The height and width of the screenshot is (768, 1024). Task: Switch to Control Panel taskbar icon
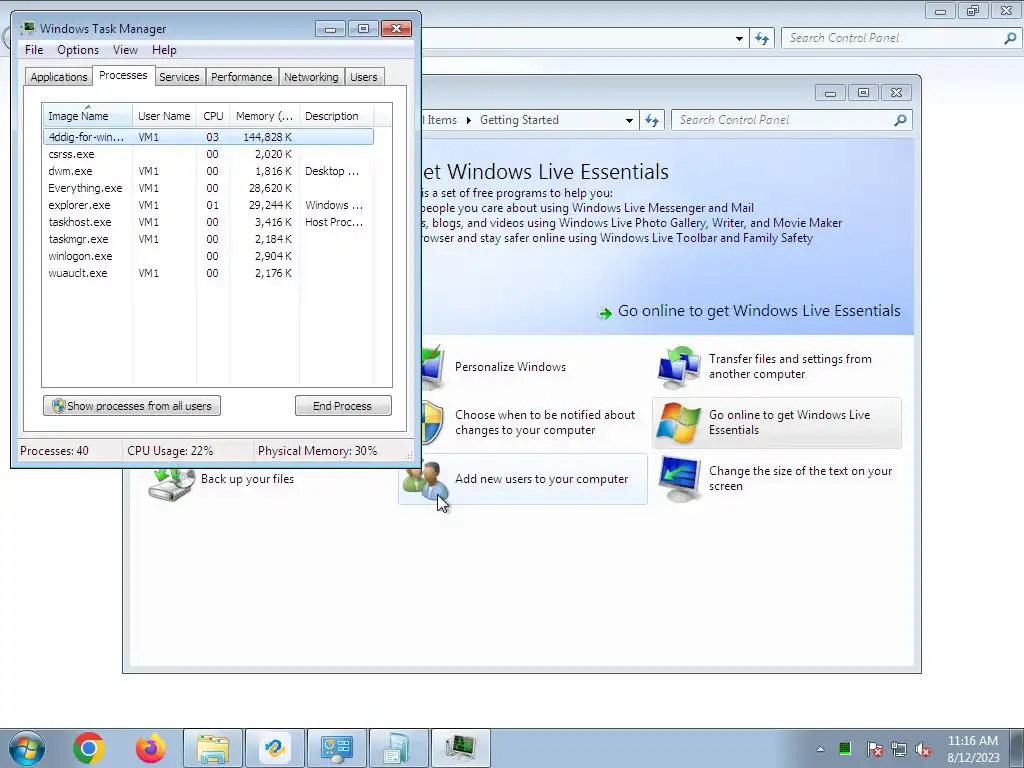tap(336, 748)
